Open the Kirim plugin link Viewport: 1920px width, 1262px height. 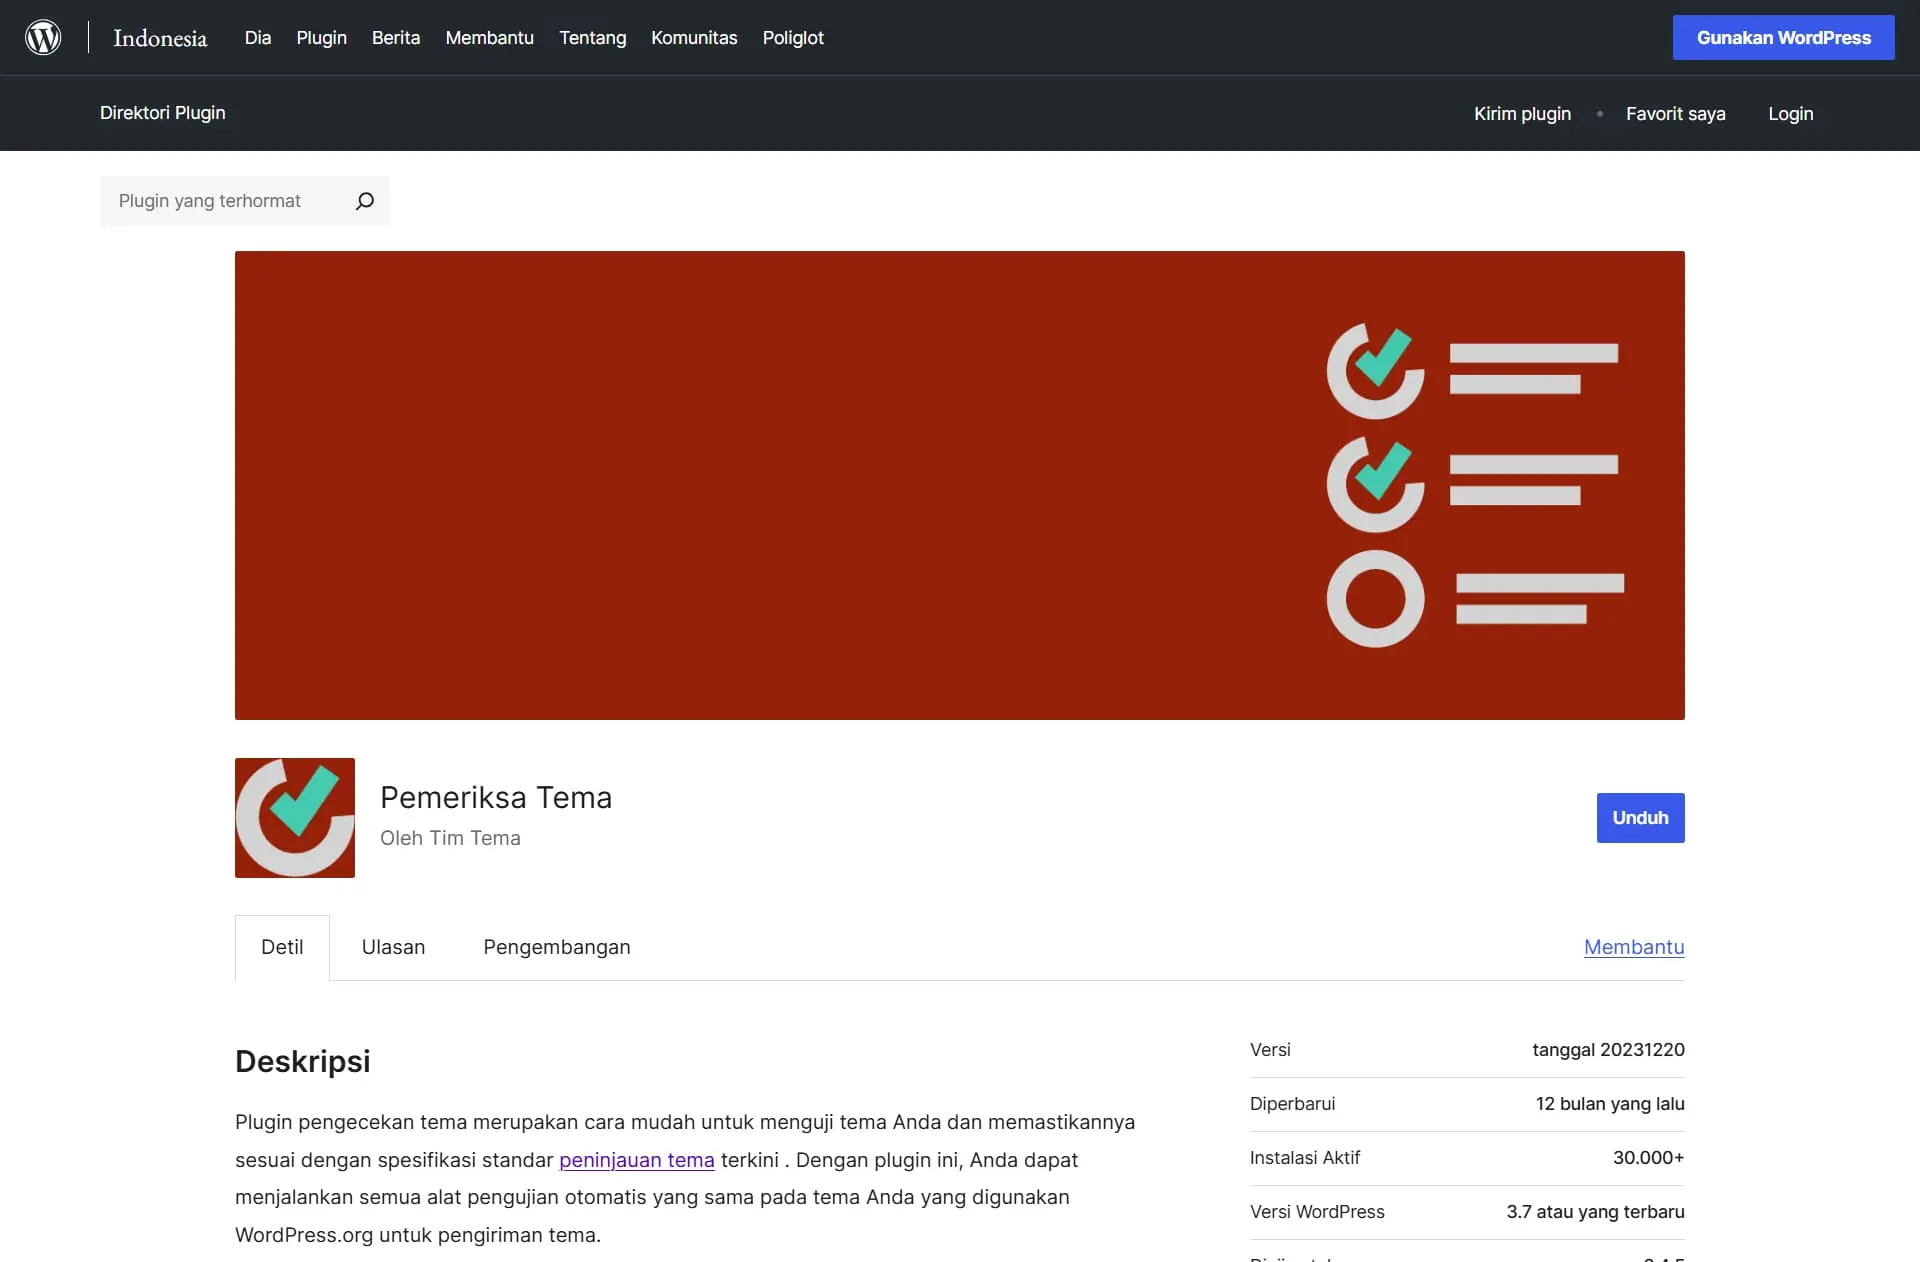pos(1522,114)
